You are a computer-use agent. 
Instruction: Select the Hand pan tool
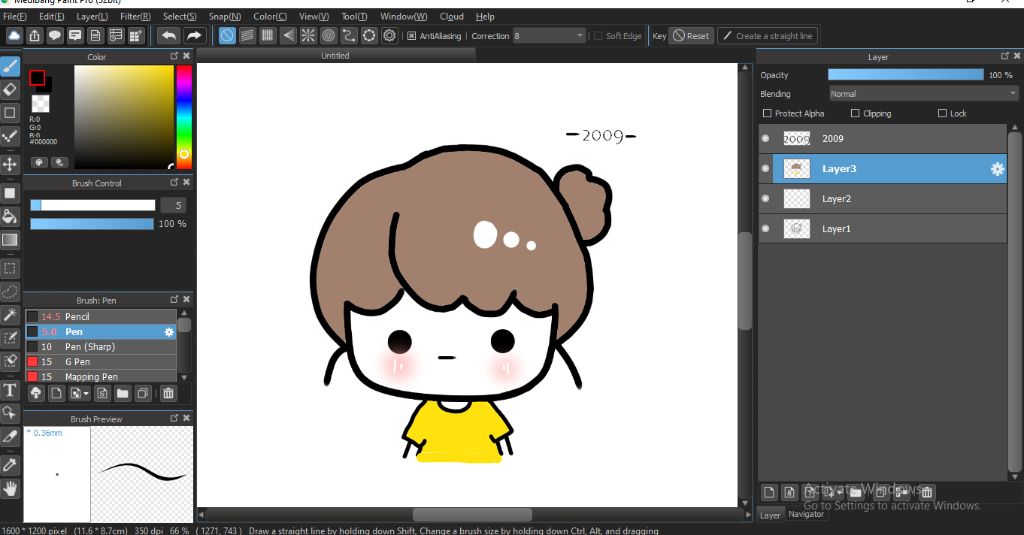[x=10, y=489]
